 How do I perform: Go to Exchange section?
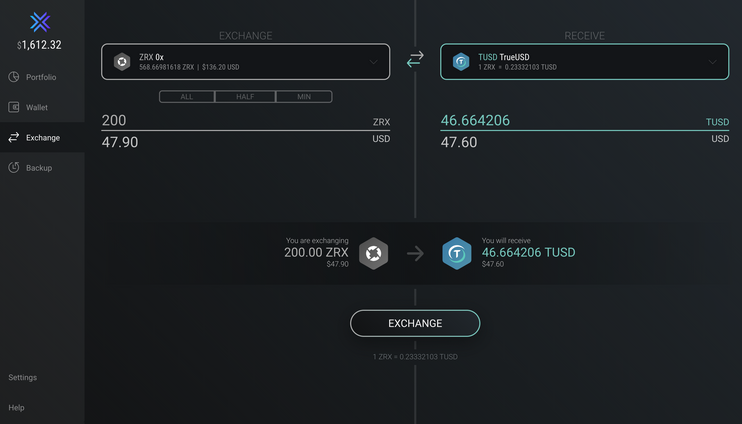42,137
